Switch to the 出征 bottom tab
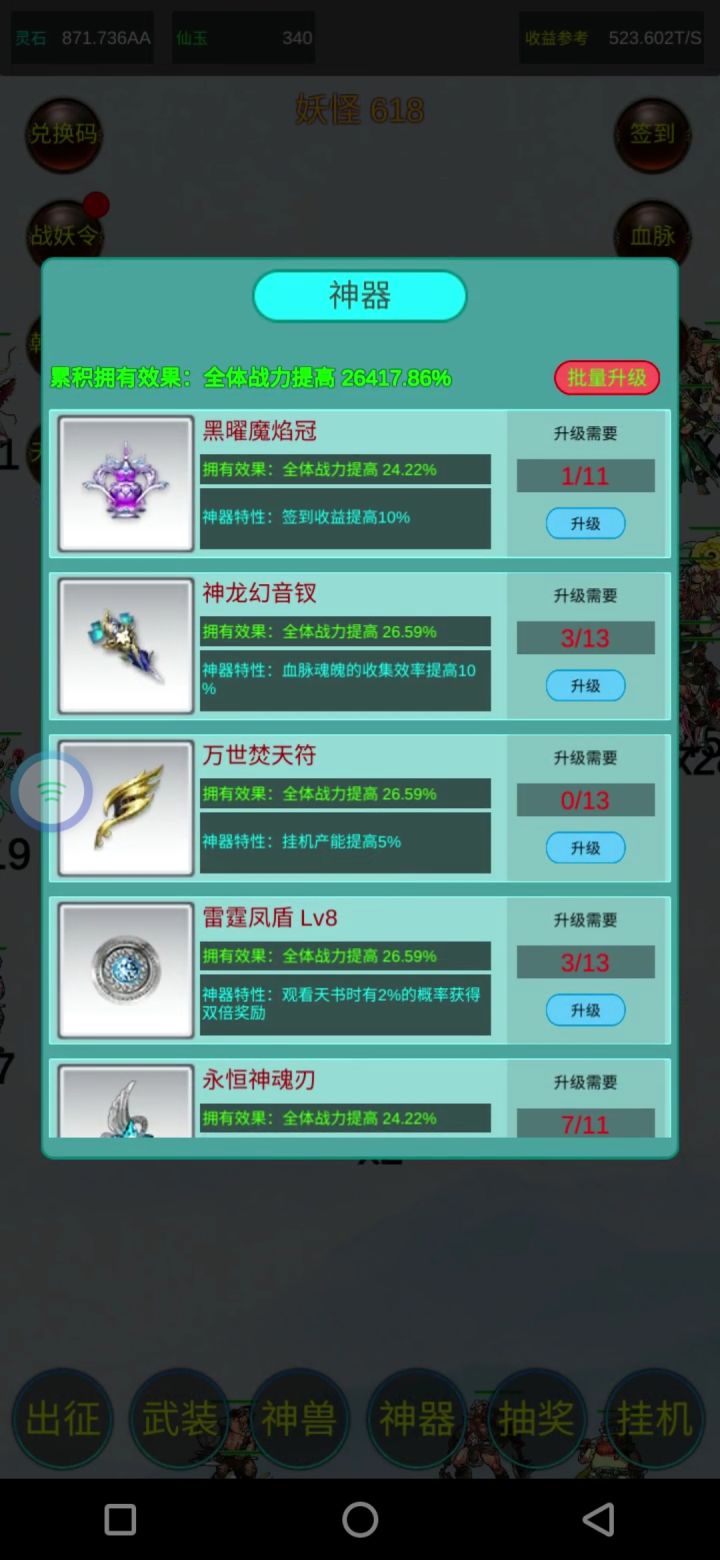The width and height of the screenshot is (720, 1560). [x=62, y=1418]
